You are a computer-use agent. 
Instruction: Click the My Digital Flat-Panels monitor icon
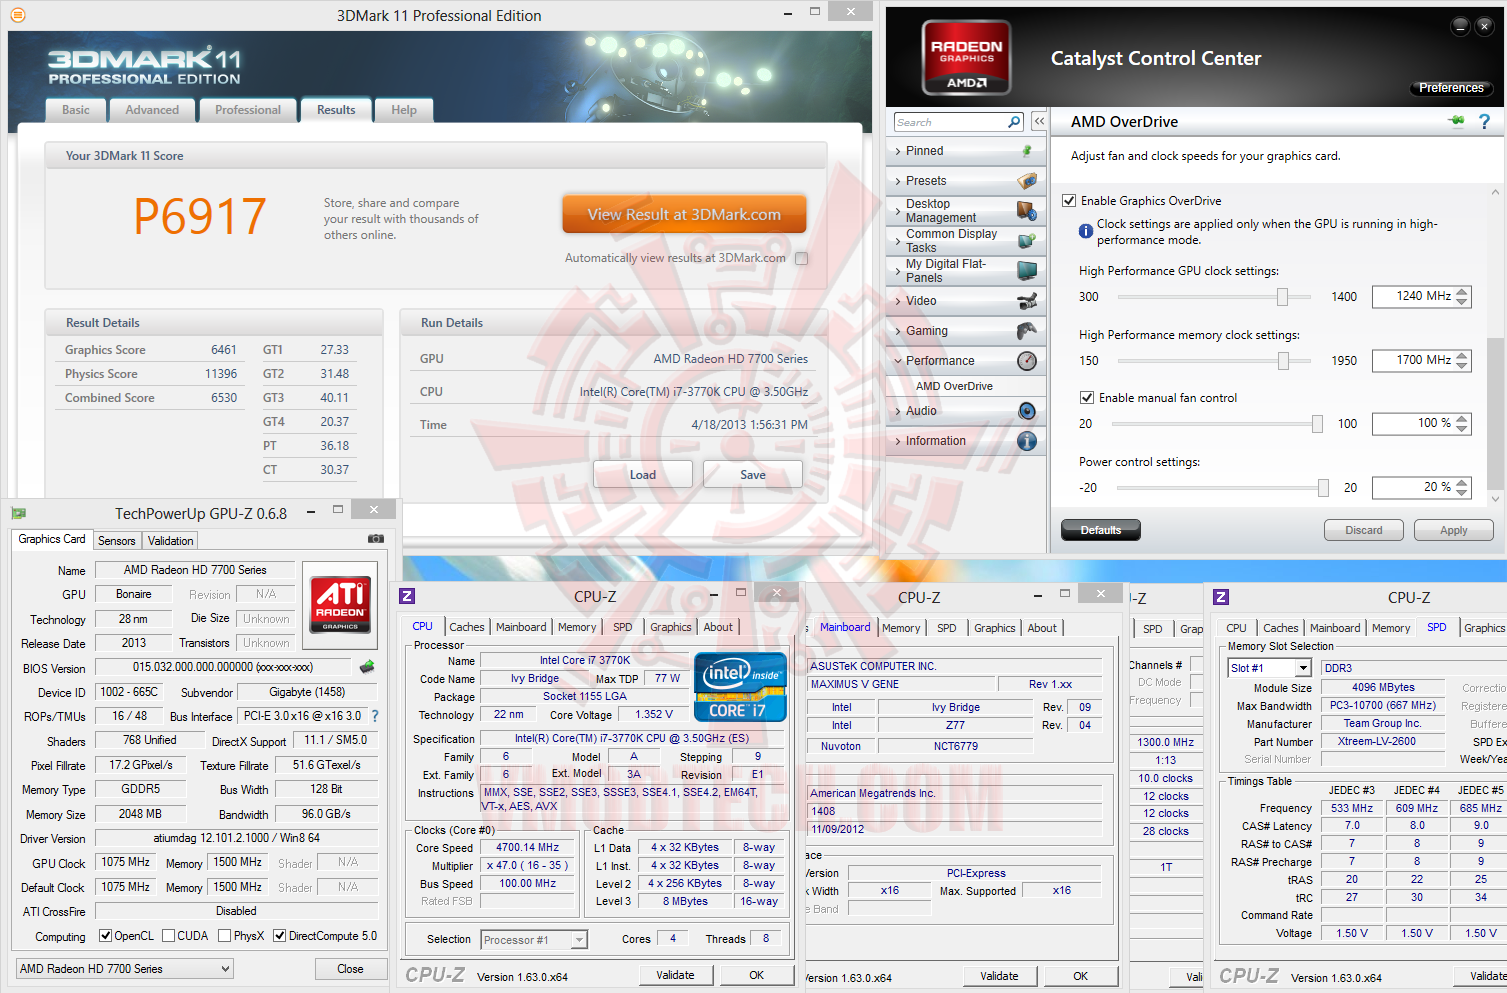(1027, 271)
